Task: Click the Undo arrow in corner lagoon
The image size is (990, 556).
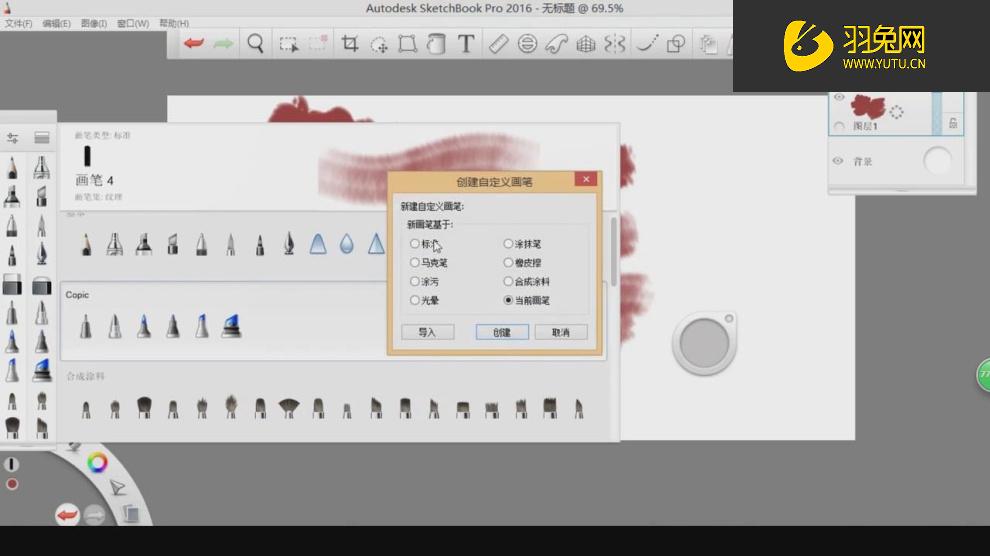Action: (66, 515)
